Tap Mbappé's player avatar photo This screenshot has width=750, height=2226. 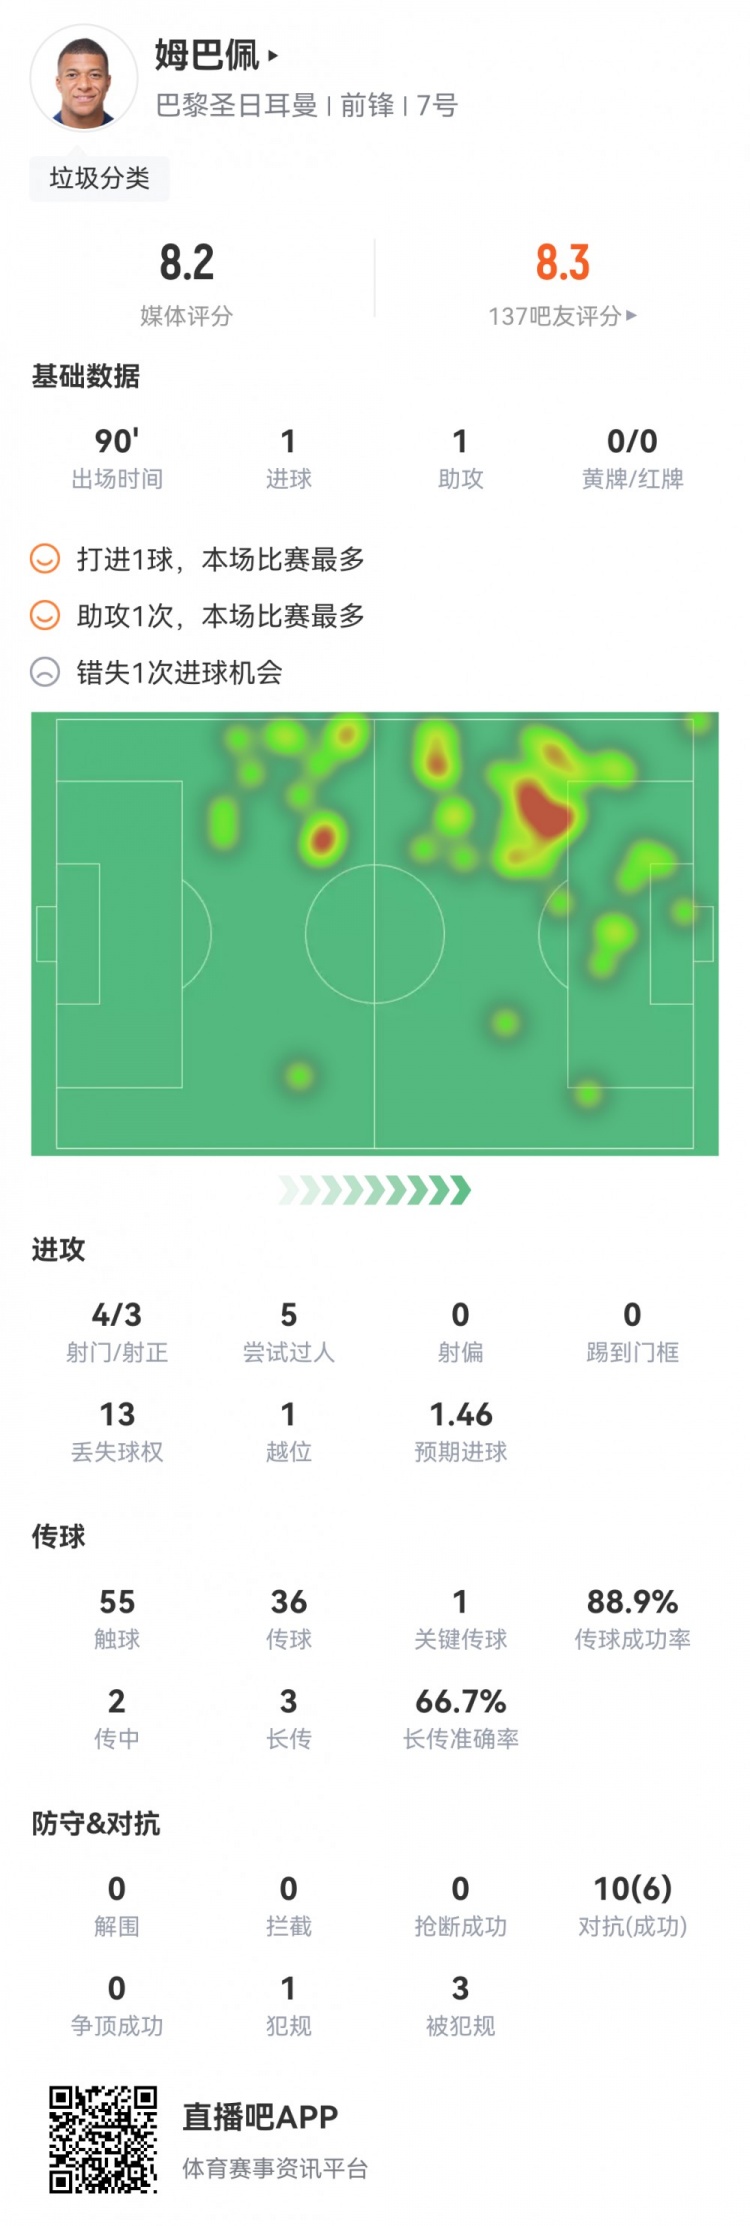click(x=84, y=79)
